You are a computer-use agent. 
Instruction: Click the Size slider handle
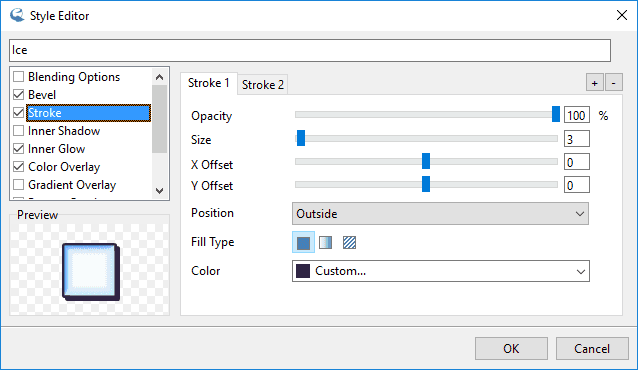[301, 138]
